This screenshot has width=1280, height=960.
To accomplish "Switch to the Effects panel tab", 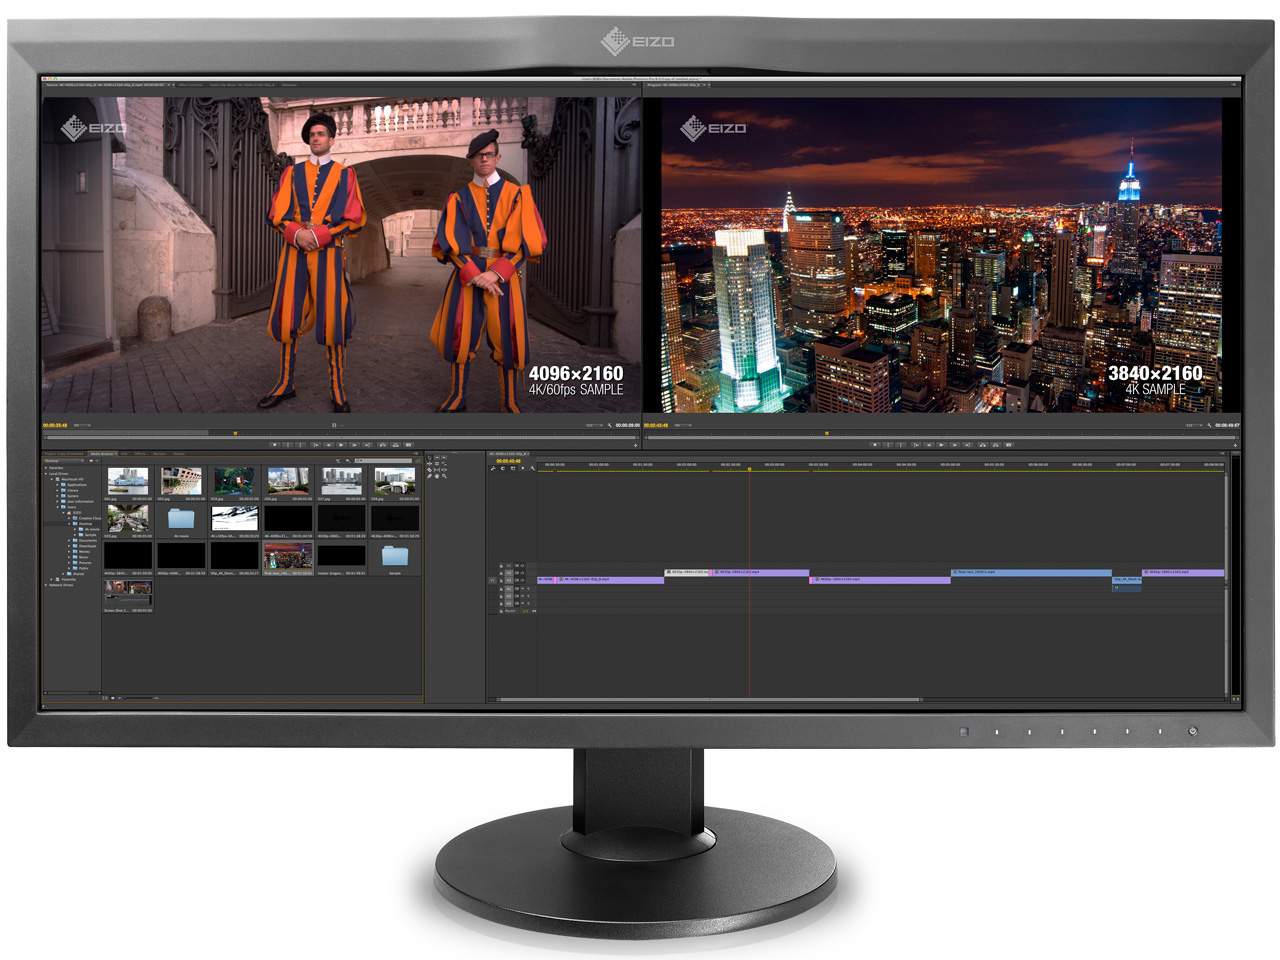I will pos(140,454).
